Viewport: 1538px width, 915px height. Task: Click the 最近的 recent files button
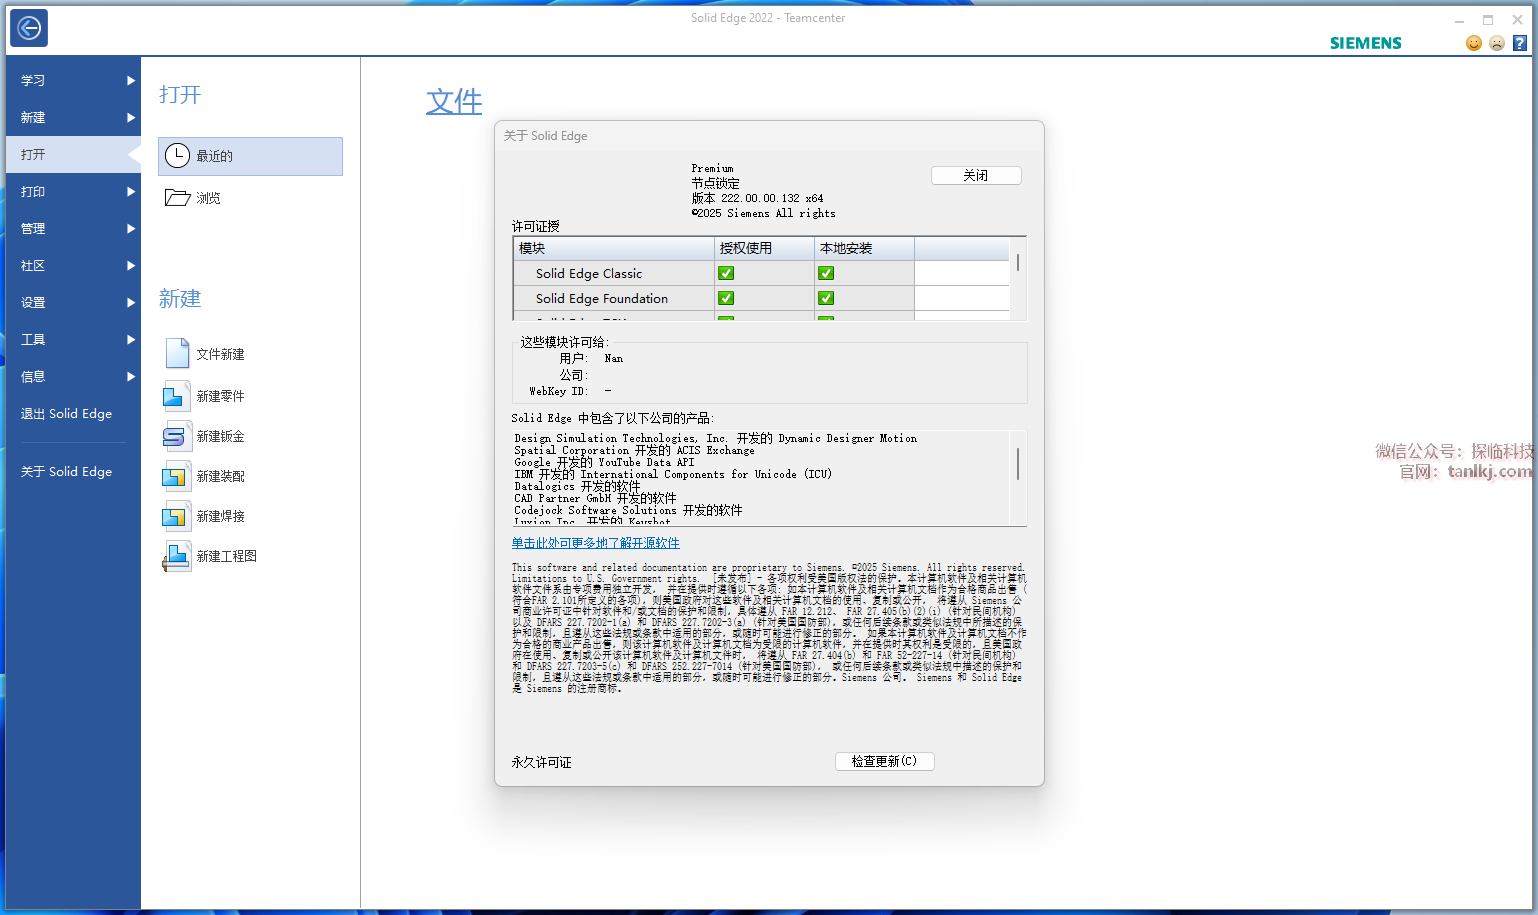pyautogui.click(x=250, y=156)
